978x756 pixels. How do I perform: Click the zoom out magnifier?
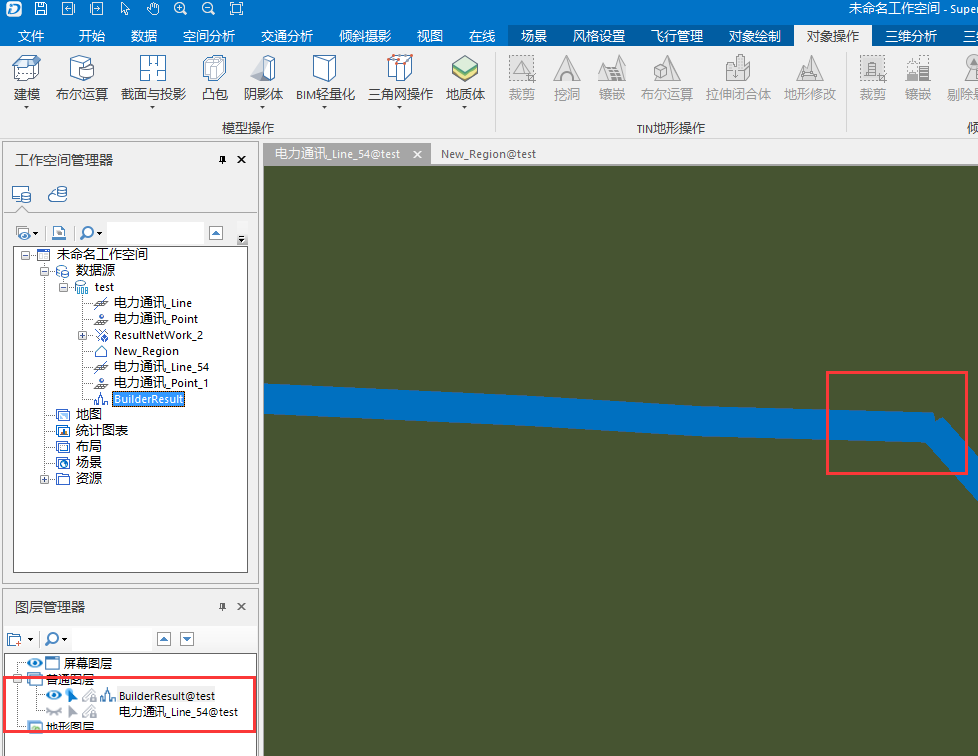click(x=208, y=8)
